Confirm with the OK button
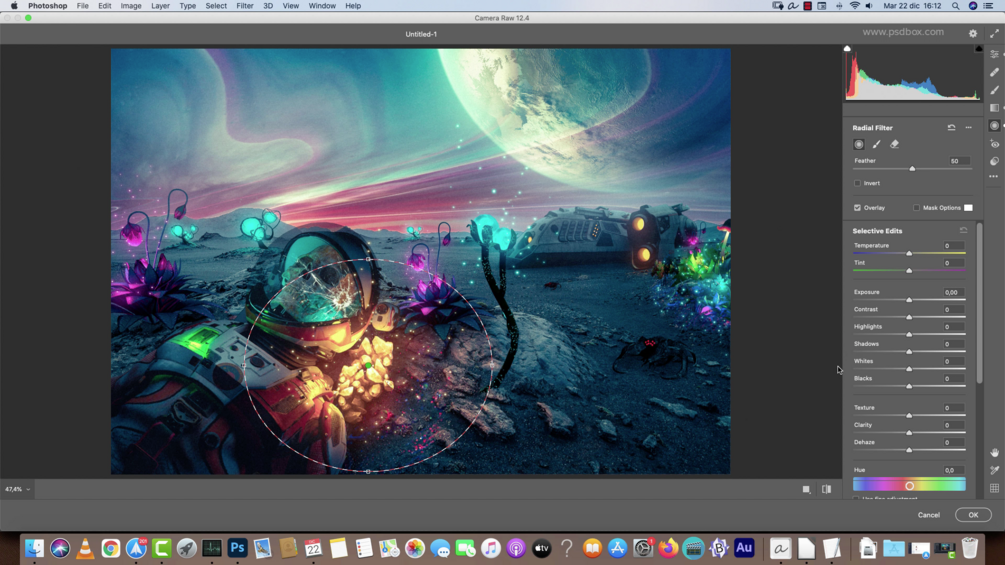The width and height of the screenshot is (1005, 565). [x=973, y=515]
